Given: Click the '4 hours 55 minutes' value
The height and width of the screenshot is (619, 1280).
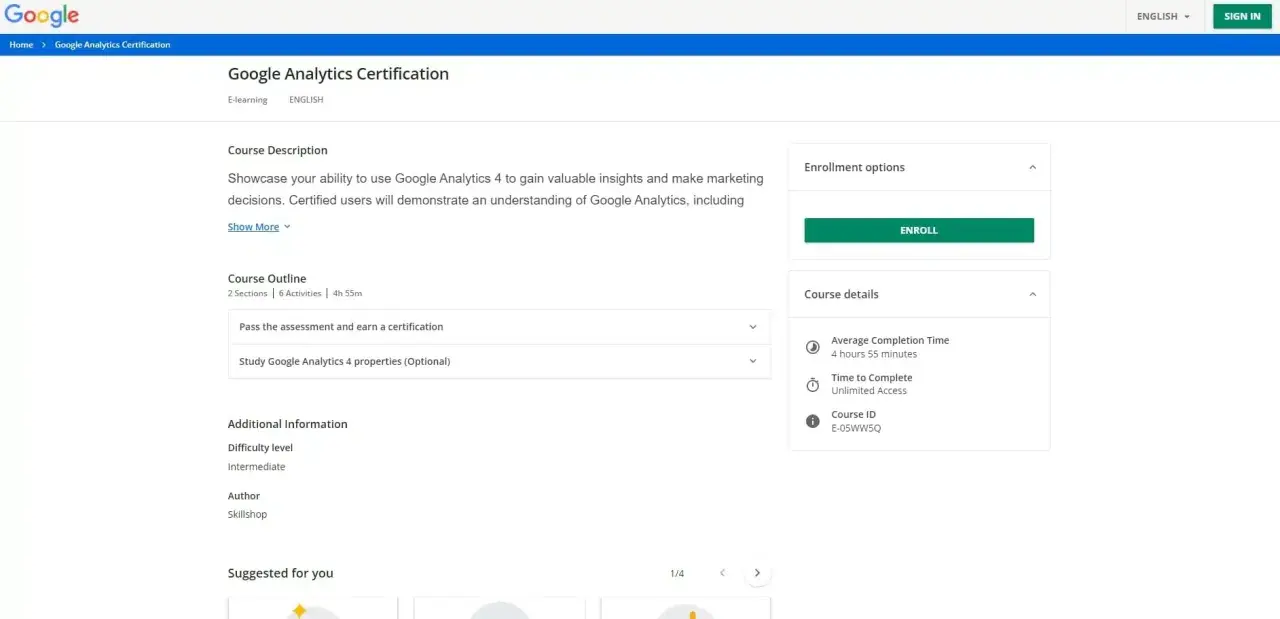Looking at the screenshot, I should [874, 354].
